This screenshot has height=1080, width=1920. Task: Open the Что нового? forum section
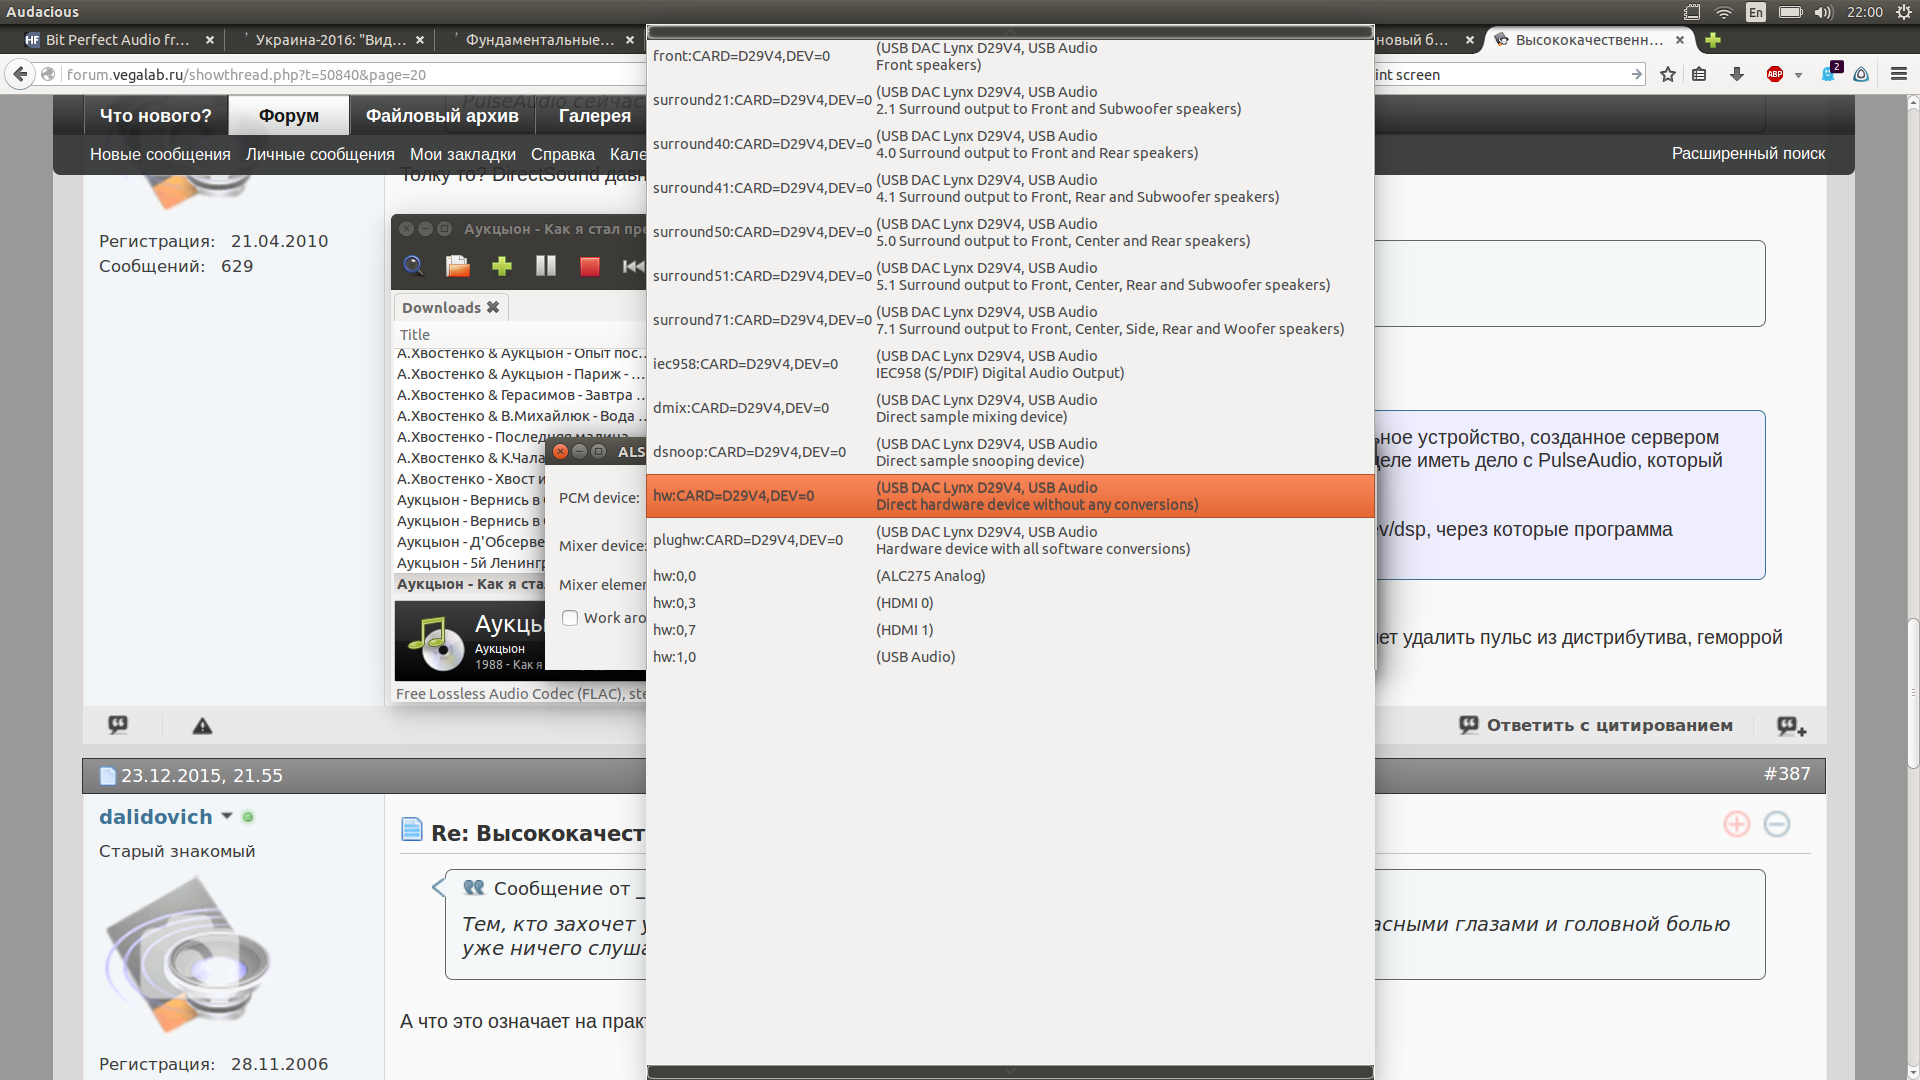(155, 115)
